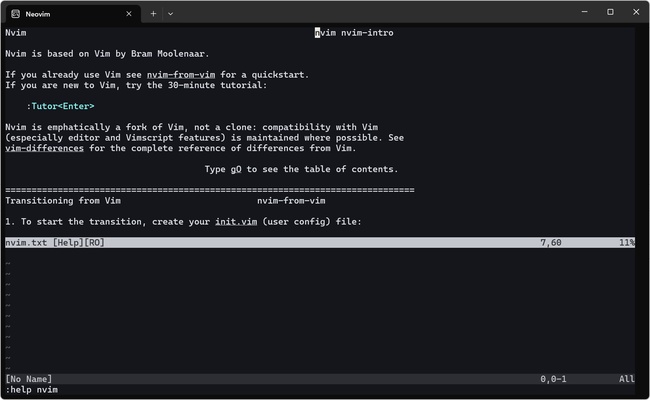The image size is (650, 400).
Task: Click the 'Transitioning from Vim' heading
Action: [63, 201]
